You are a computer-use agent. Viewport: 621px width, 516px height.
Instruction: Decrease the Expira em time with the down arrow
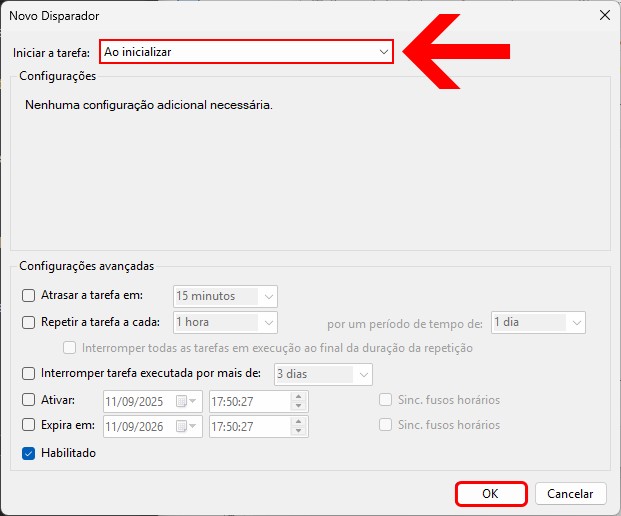click(299, 431)
